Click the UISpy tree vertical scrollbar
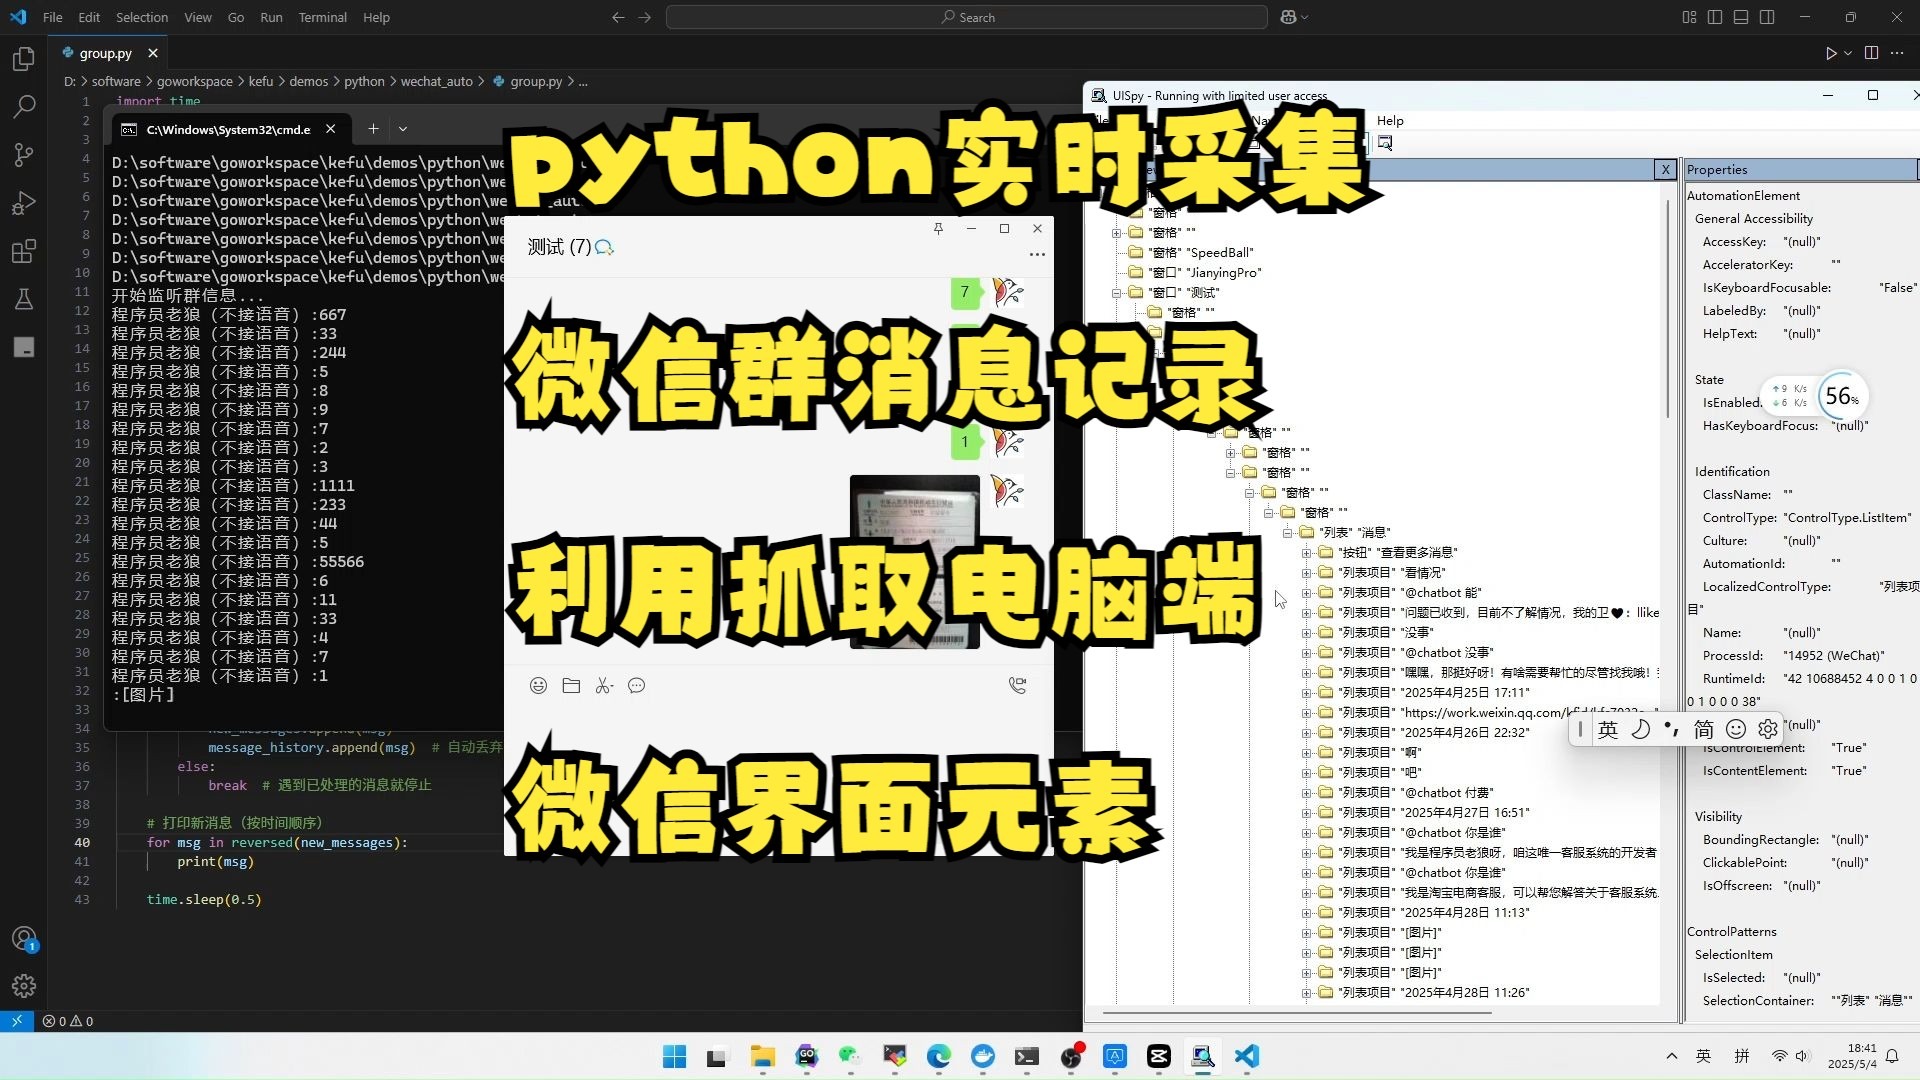The height and width of the screenshot is (1080, 1920). click(x=1668, y=310)
